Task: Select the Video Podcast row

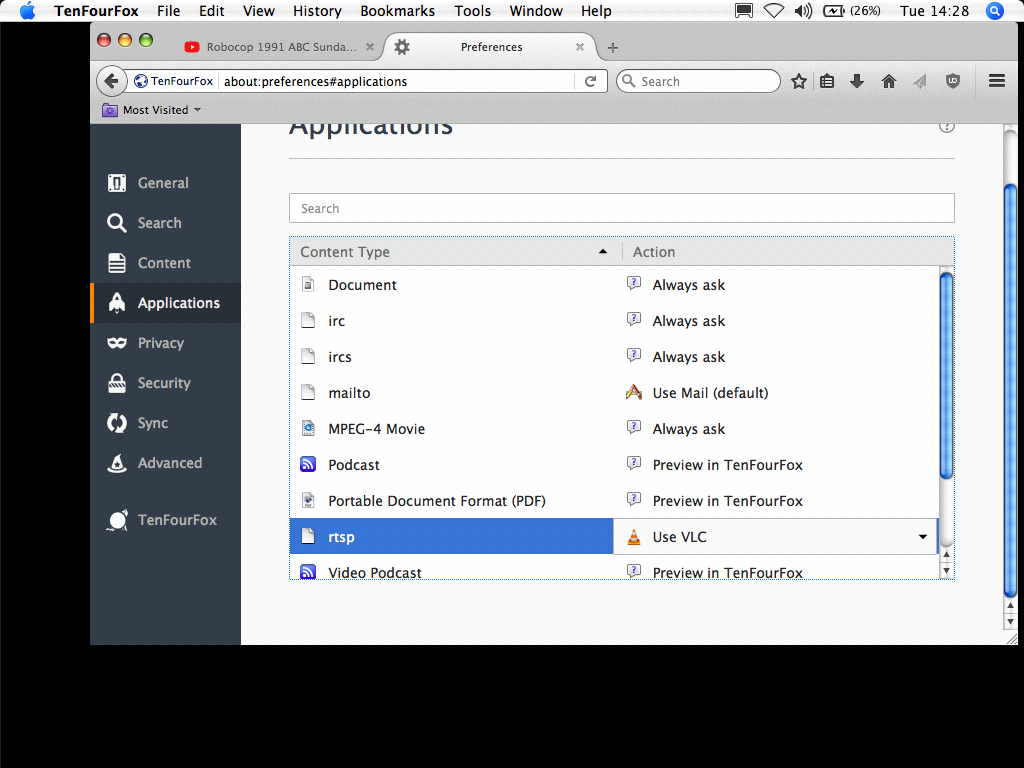Action: (x=614, y=568)
